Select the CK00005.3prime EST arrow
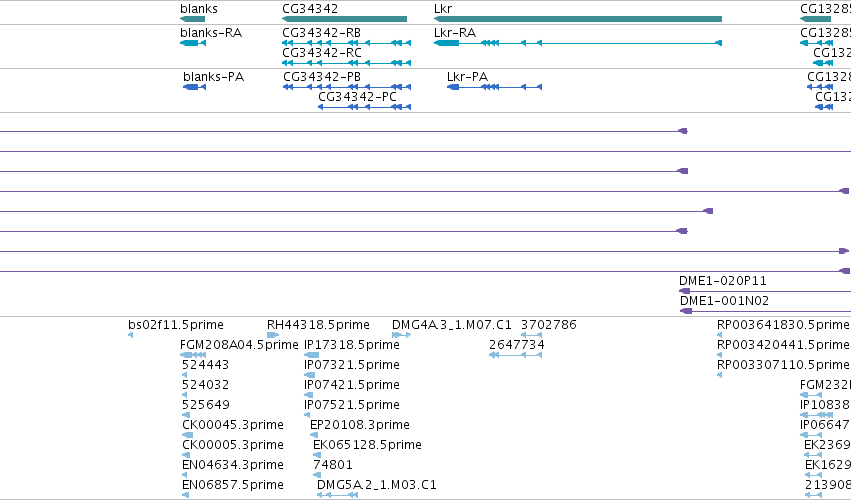 coord(186,455)
